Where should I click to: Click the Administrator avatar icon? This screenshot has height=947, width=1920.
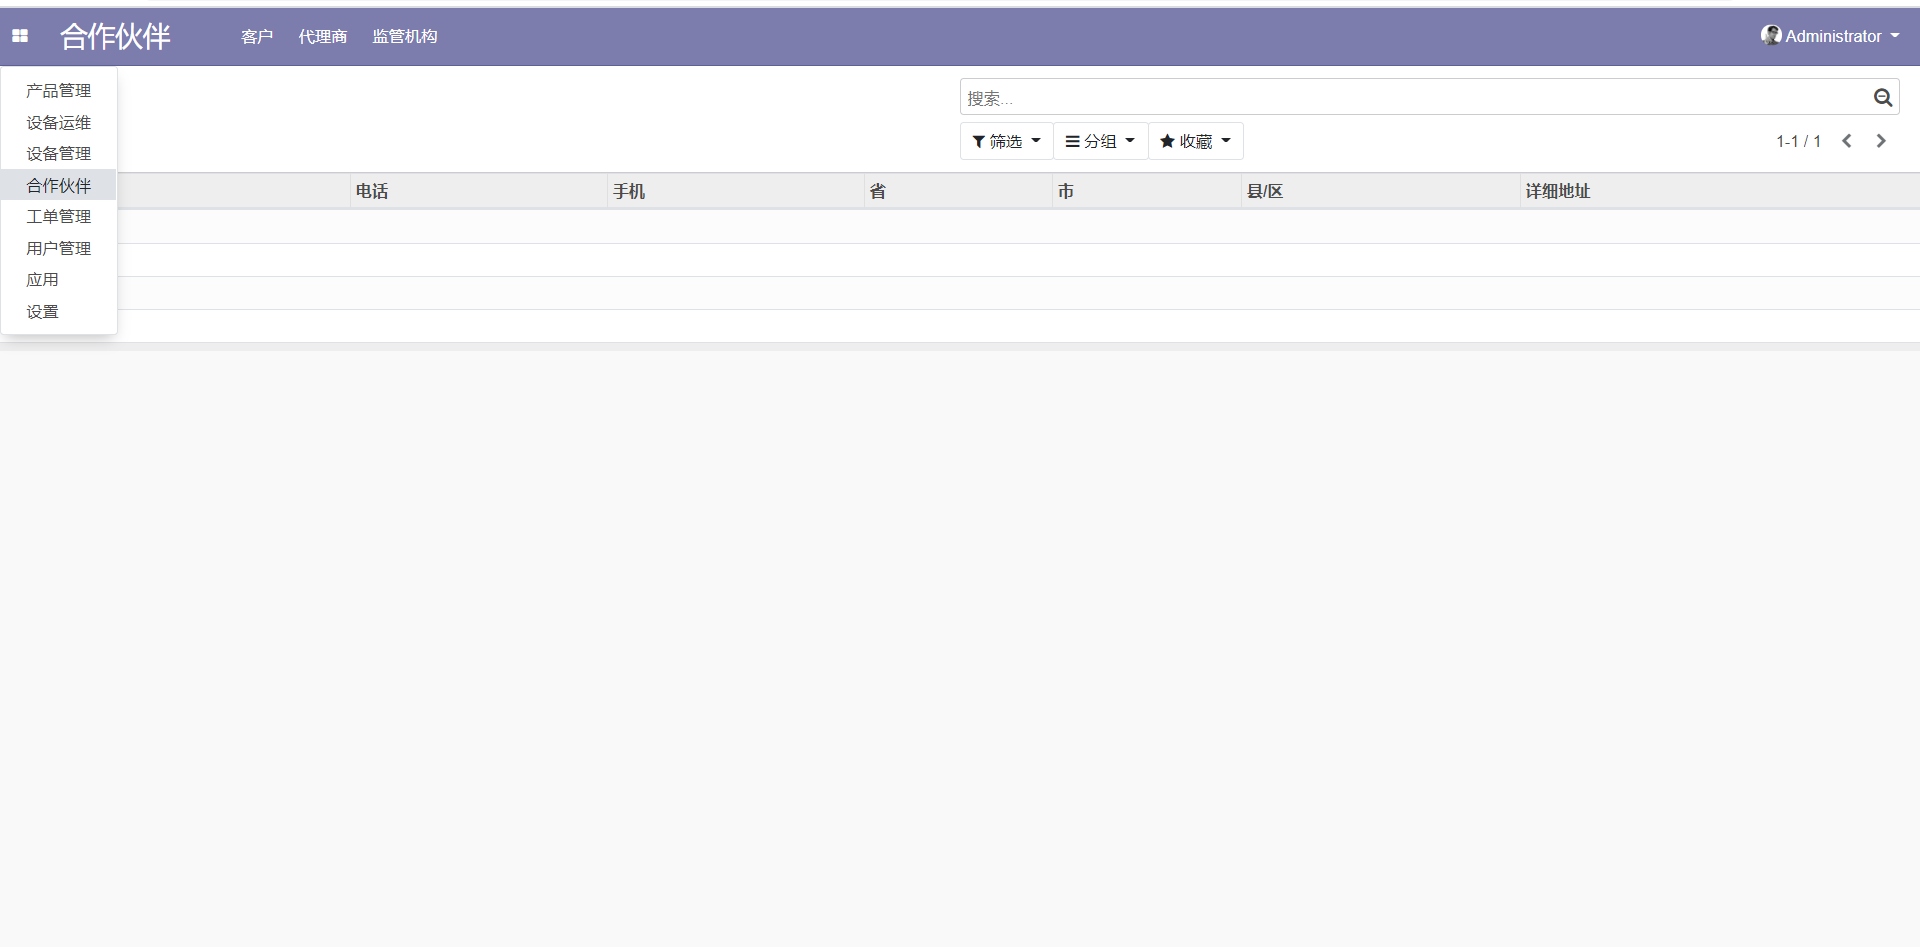[x=1771, y=35]
